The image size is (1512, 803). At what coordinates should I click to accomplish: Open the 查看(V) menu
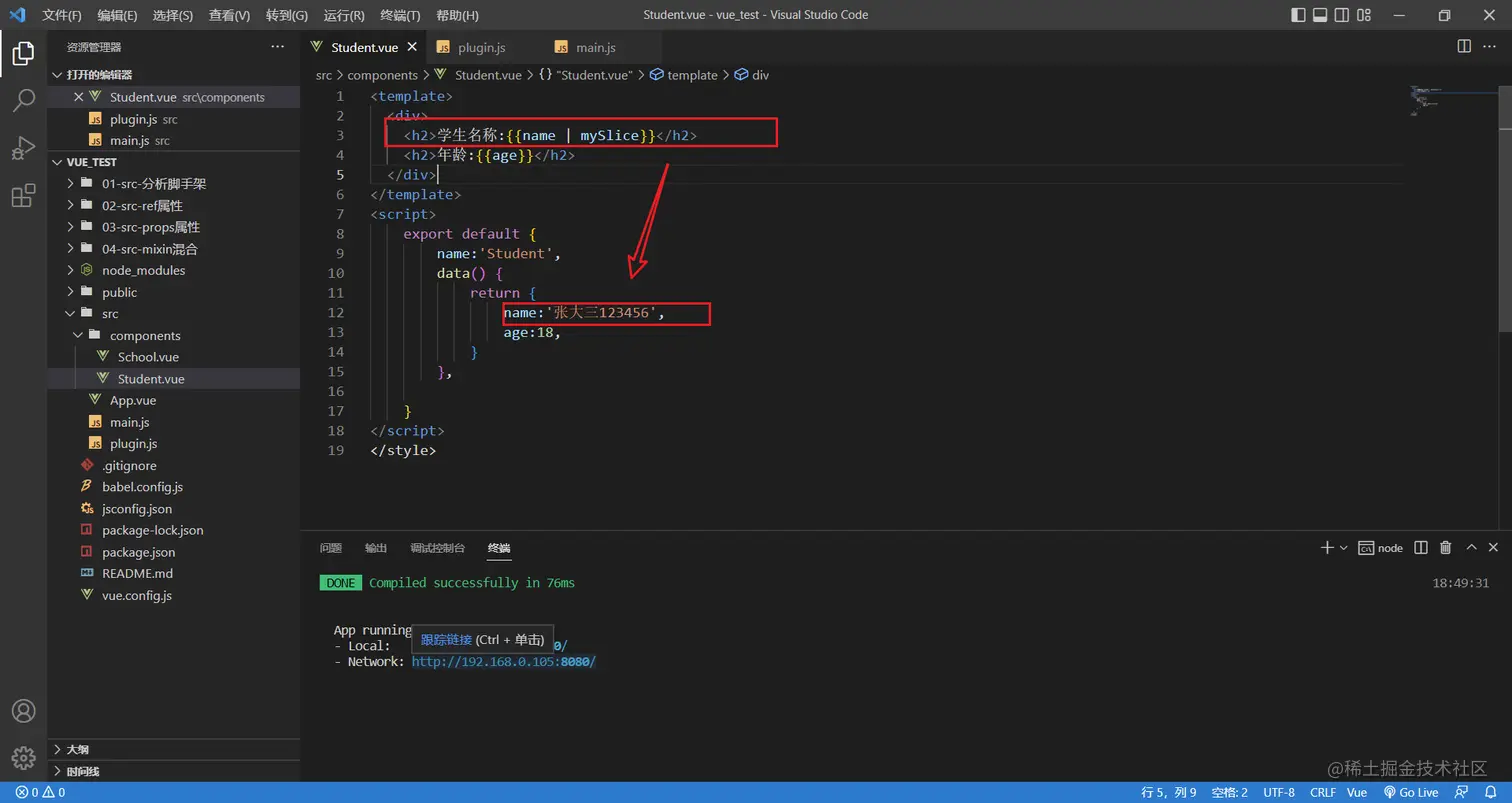coord(230,15)
